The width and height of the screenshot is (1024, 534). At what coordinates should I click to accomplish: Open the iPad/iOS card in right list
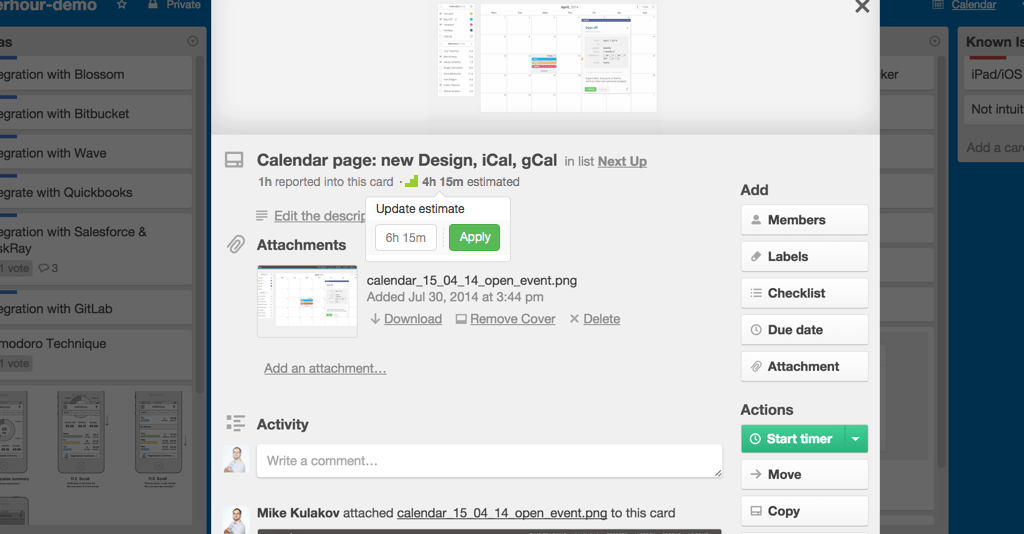point(994,72)
